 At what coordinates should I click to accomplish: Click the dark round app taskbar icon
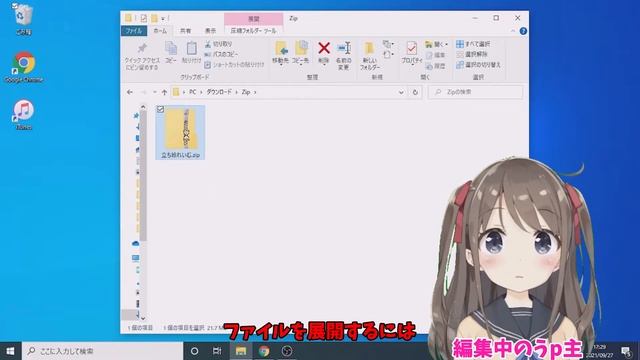pyautogui.click(x=287, y=351)
